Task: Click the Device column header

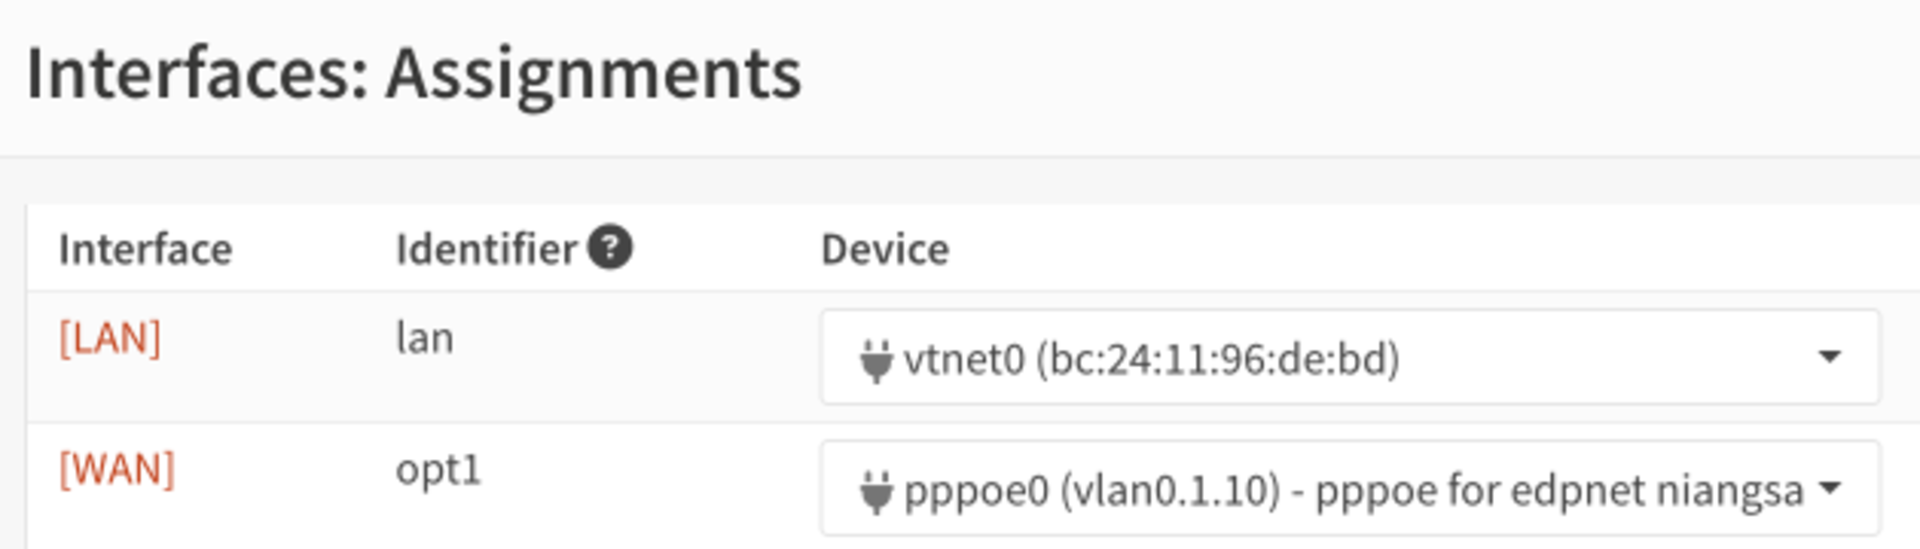Action: point(885,249)
